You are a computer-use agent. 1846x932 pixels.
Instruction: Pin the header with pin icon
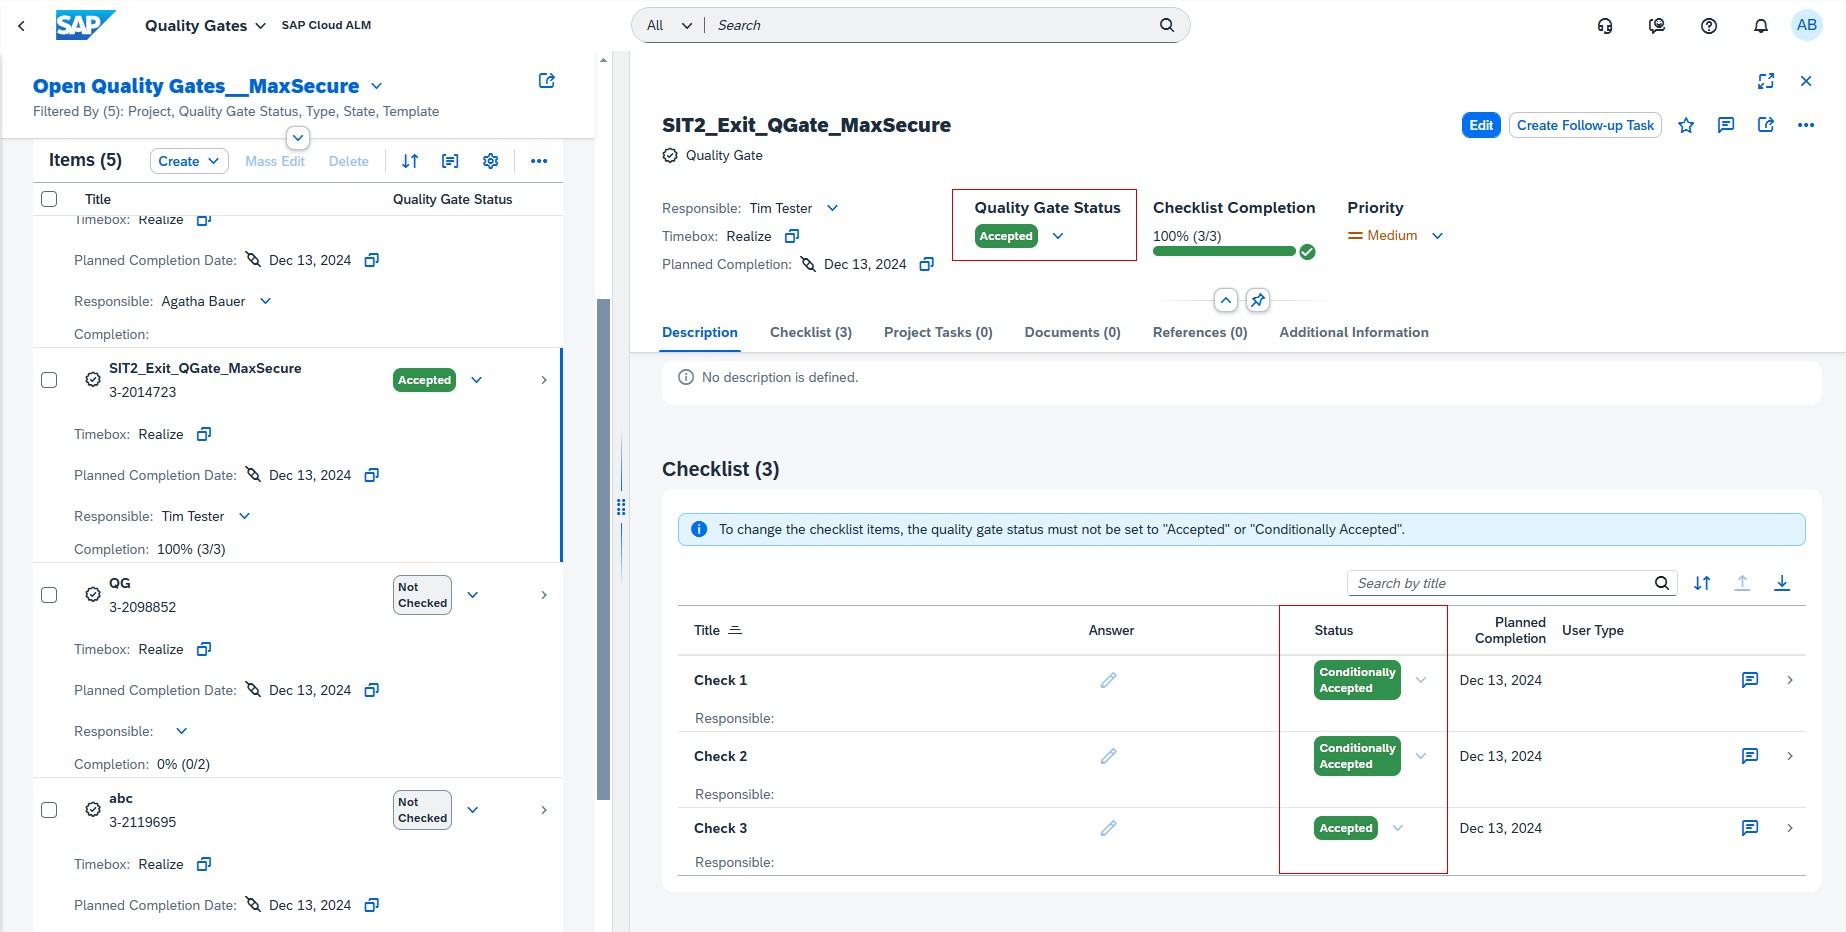[x=1258, y=300]
